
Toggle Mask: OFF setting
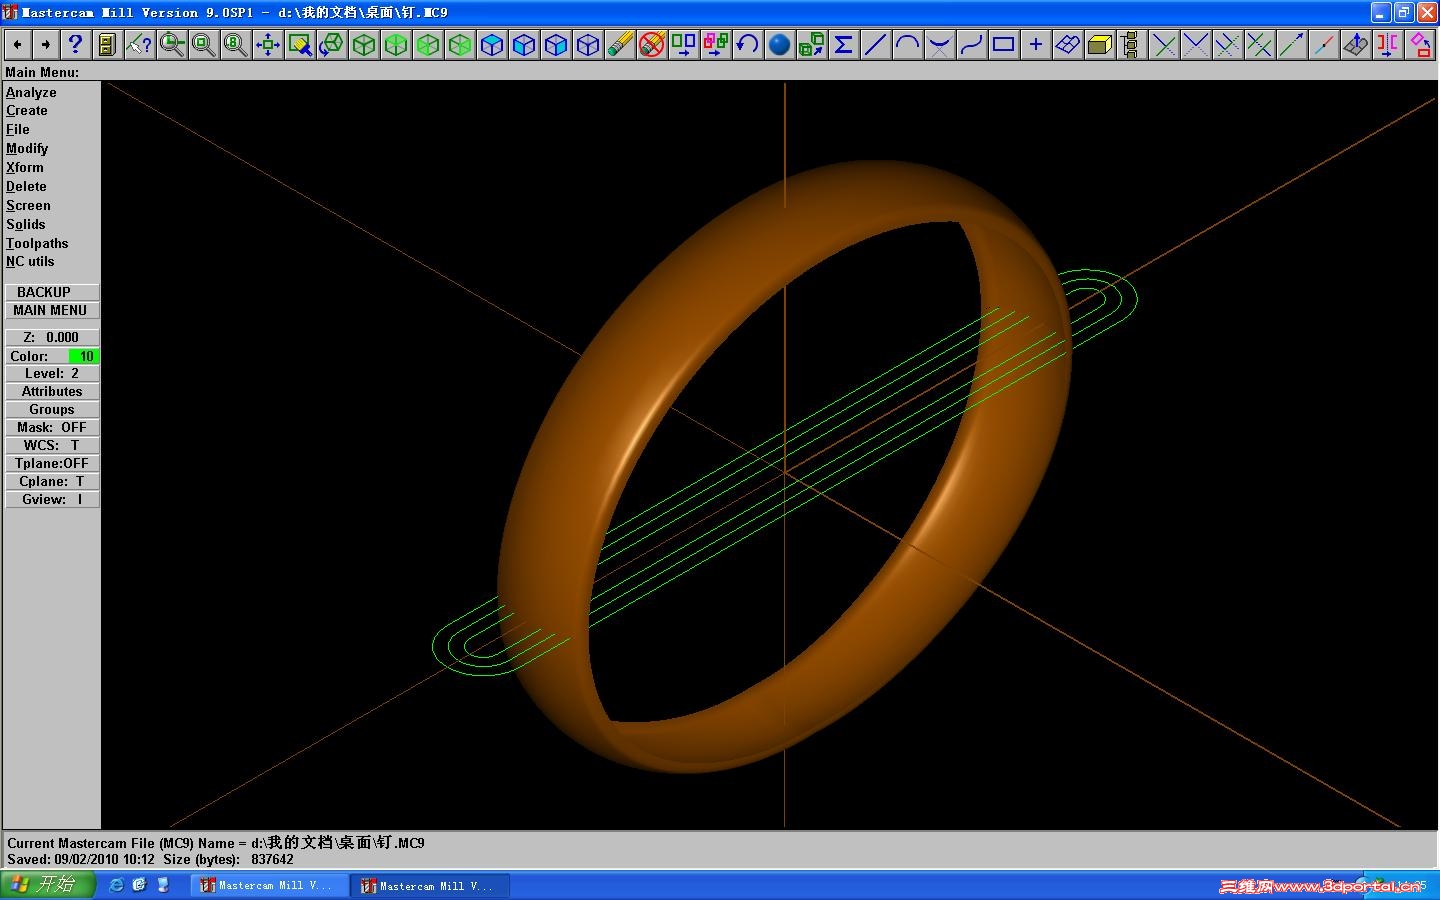click(x=52, y=428)
